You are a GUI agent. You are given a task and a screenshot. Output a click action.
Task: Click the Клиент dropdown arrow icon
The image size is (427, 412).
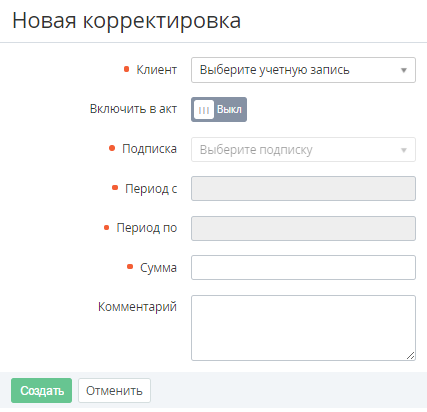coord(404,70)
